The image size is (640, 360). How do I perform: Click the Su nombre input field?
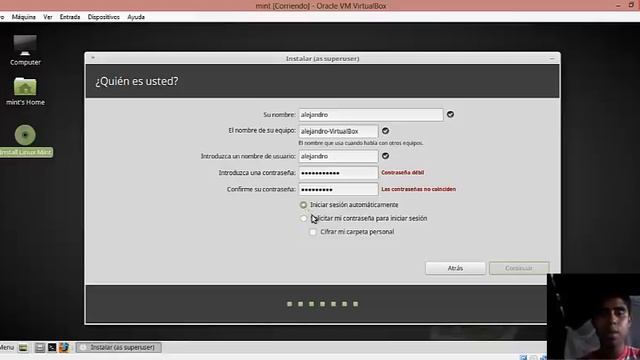(x=371, y=115)
